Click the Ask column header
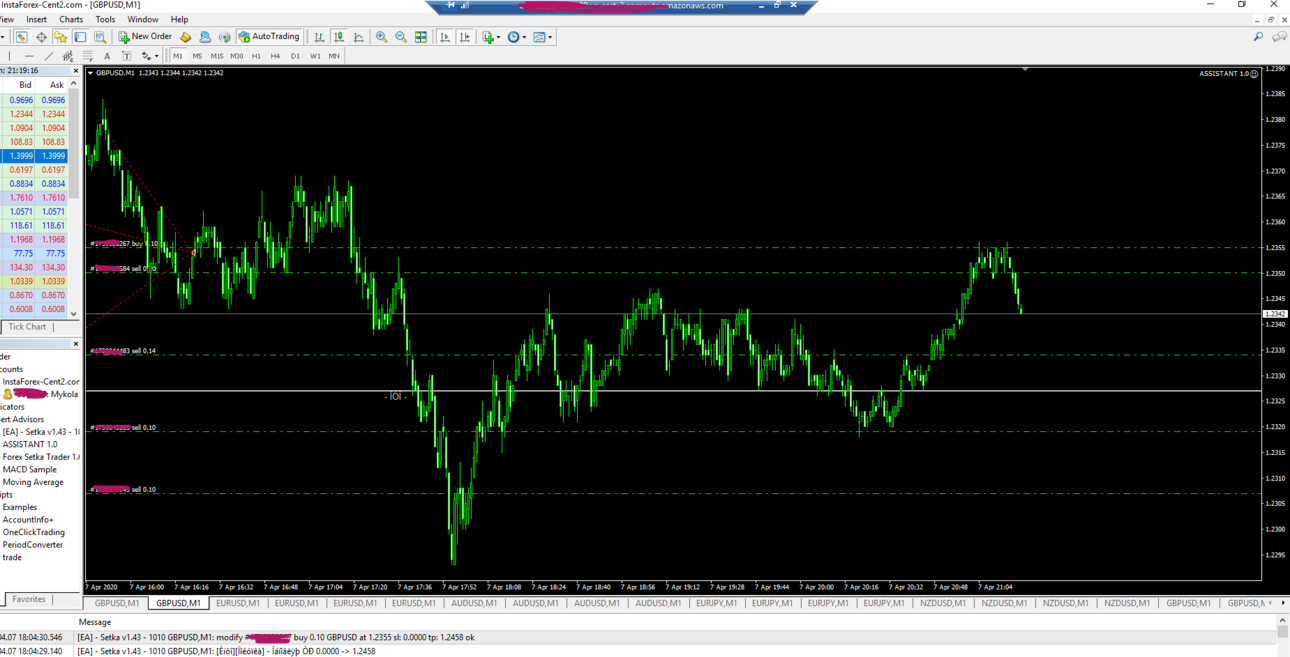The image size is (1290, 657). [56, 85]
